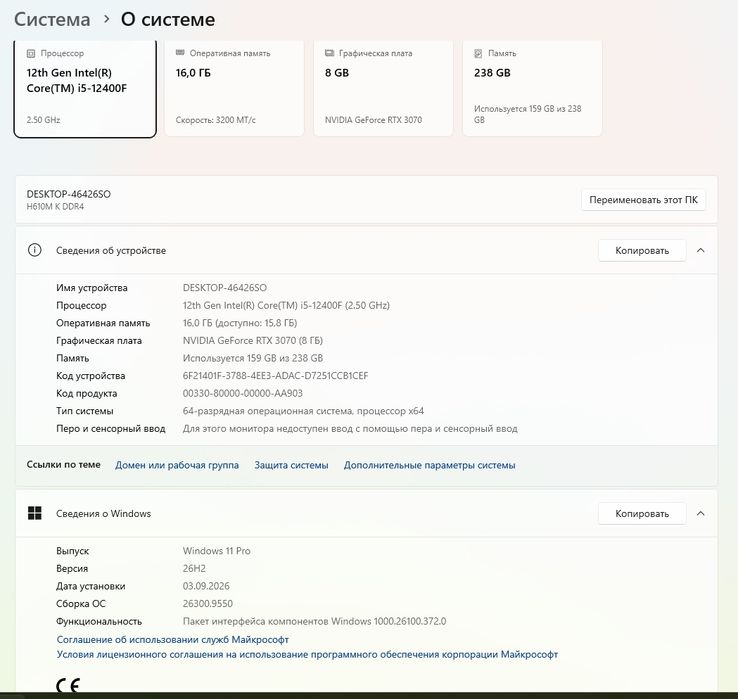This screenshot has width=738, height=699.
Task: Click version value 26H2
Action: [x=194, y=569]
